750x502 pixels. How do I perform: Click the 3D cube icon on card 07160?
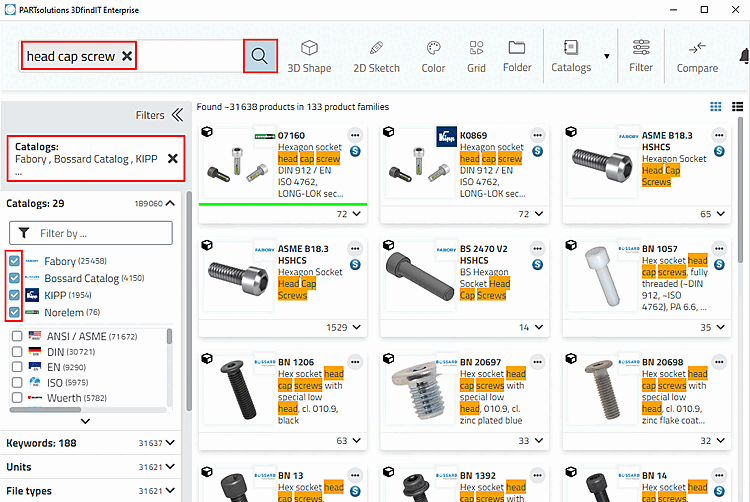(207, 131)
